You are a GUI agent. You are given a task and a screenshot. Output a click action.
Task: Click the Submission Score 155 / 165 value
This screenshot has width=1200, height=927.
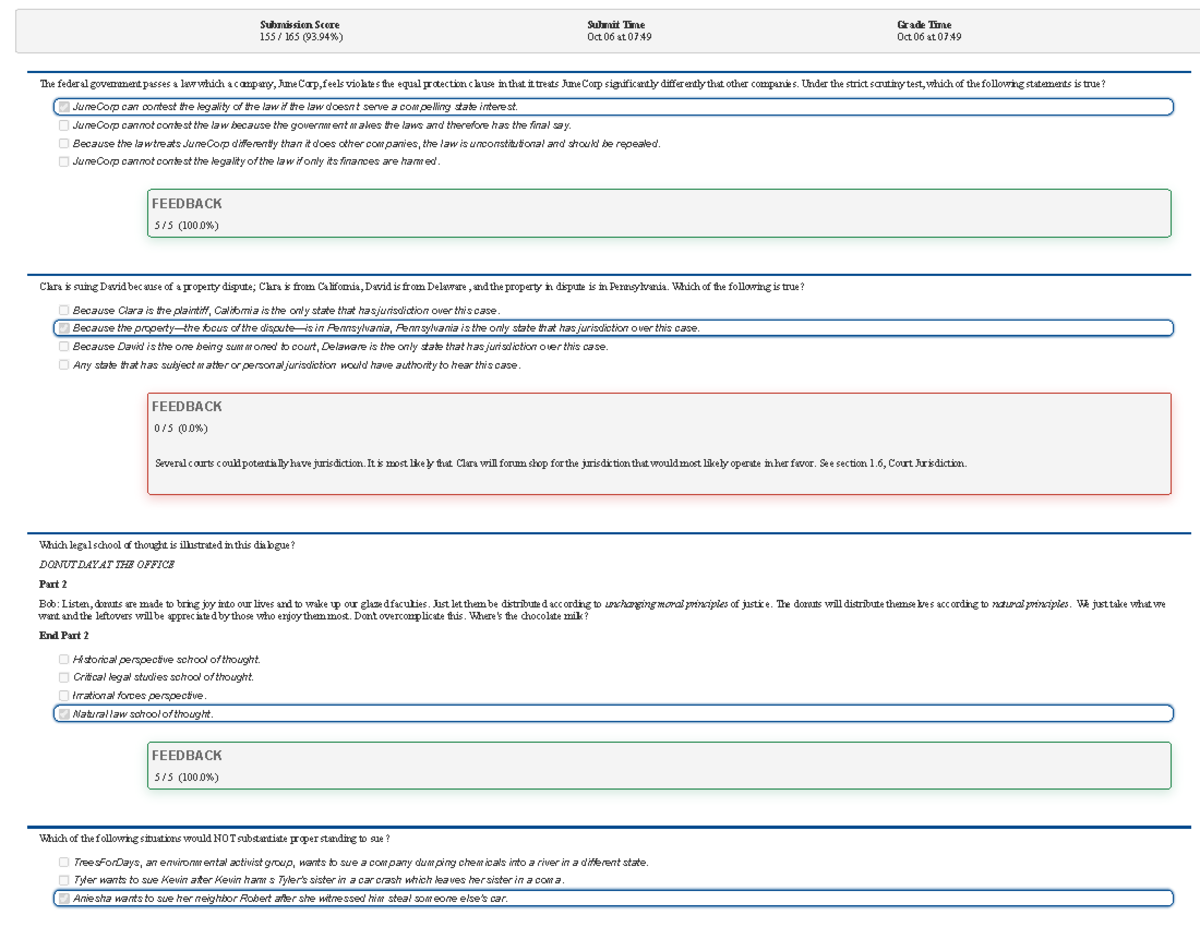[299, 37]
